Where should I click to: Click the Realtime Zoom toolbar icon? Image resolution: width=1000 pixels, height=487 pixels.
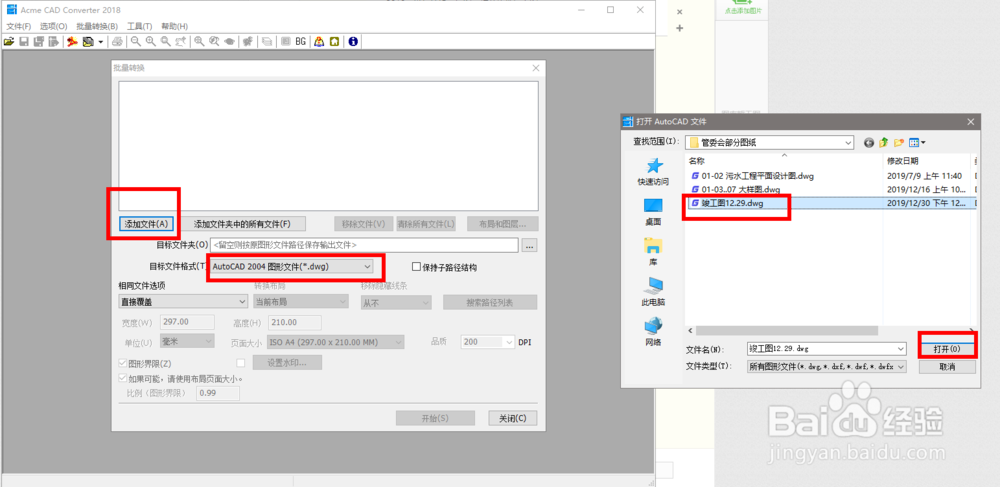click(214, 41)
